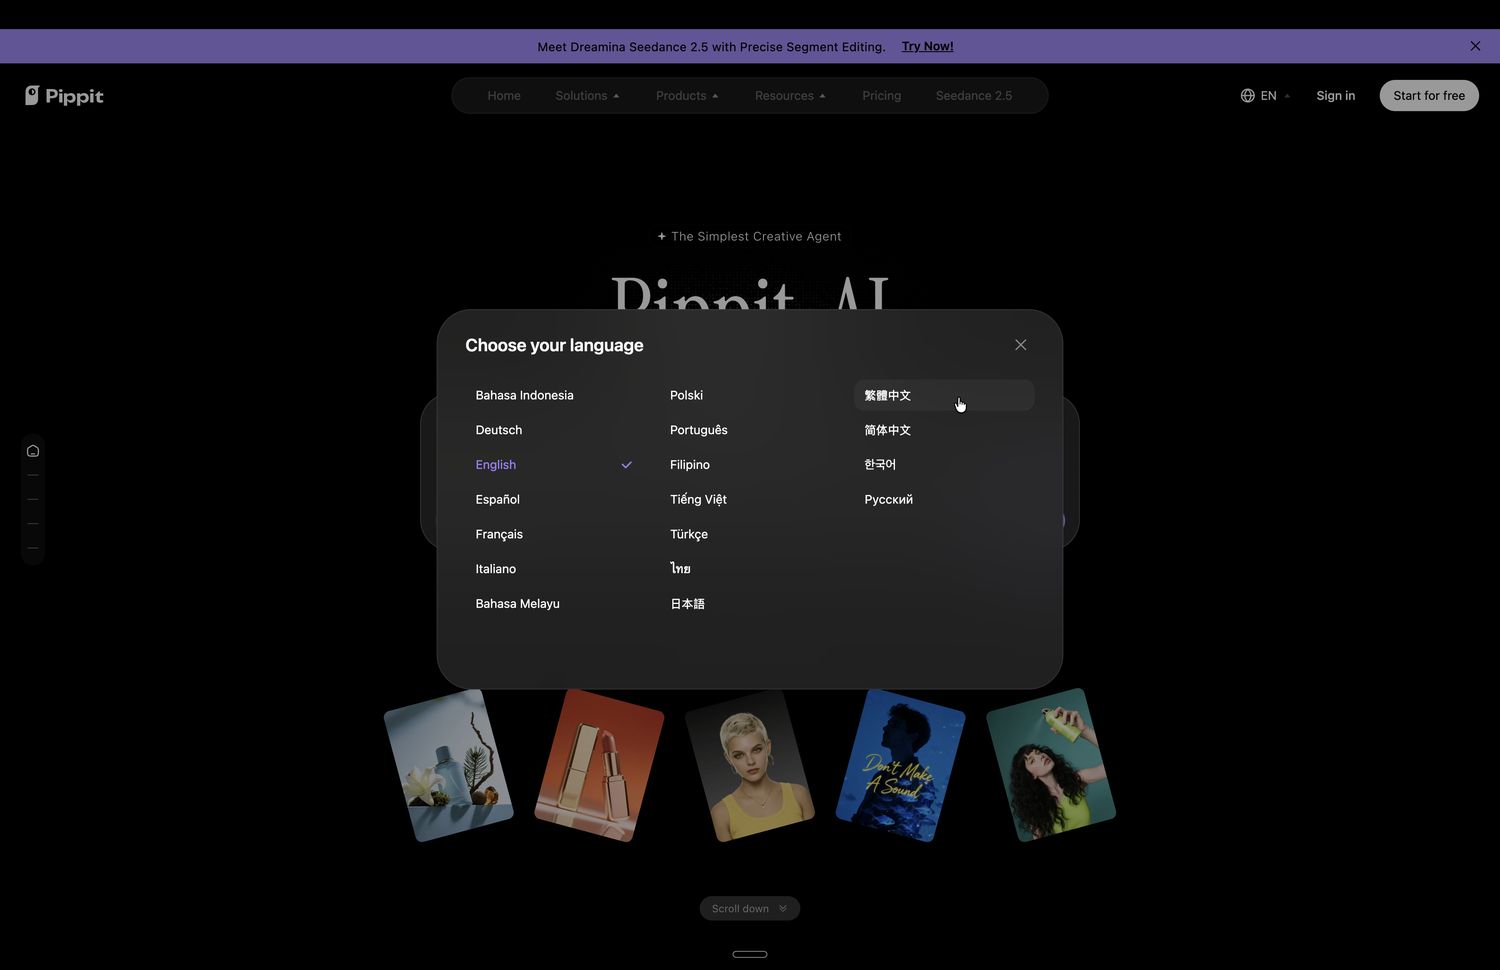Viewport: 1500px width, 970px height.
Task: Expand the Resources menu
Action: pos(790,96)
